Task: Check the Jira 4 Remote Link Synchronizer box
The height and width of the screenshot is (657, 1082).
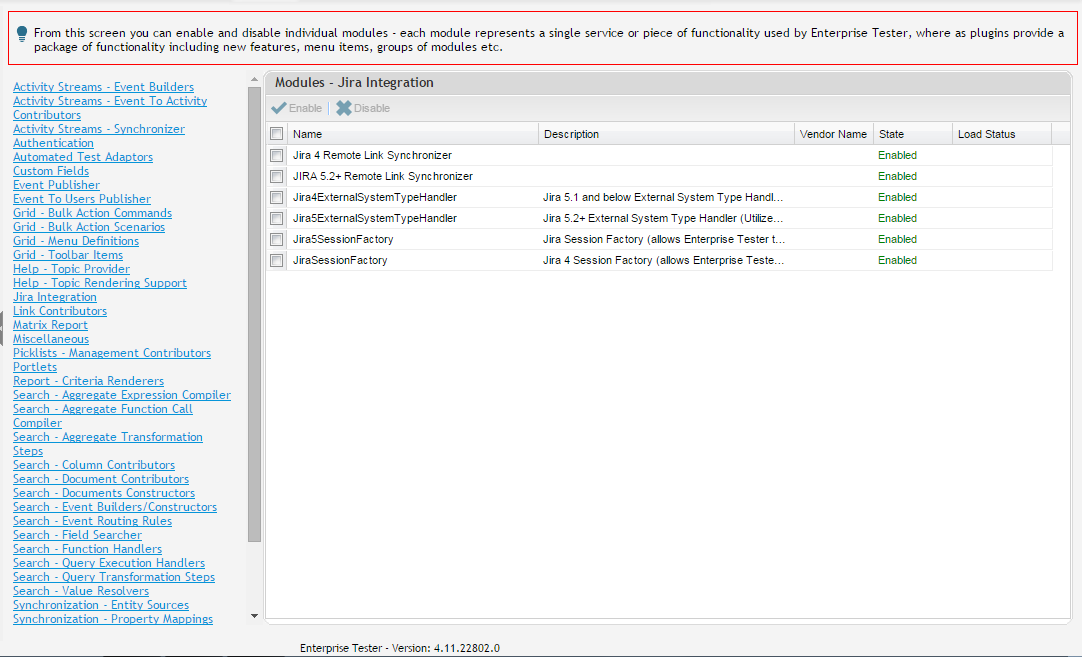Action: [x=277, y=156]
